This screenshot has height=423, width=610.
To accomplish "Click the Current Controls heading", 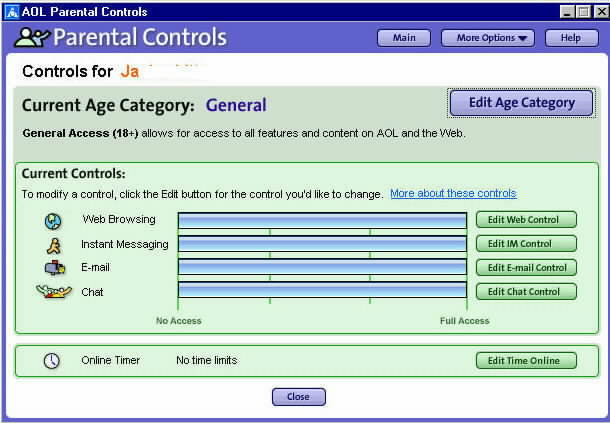I will pyautogui.click(x=74, y=174).
